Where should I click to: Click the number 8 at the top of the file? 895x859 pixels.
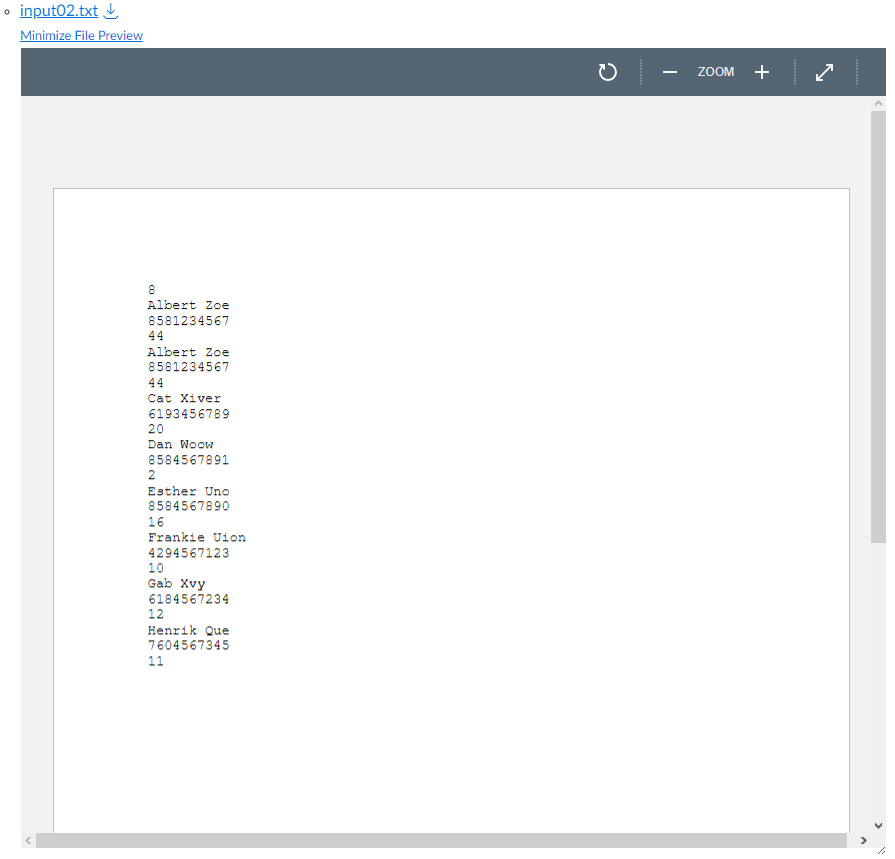151,289
